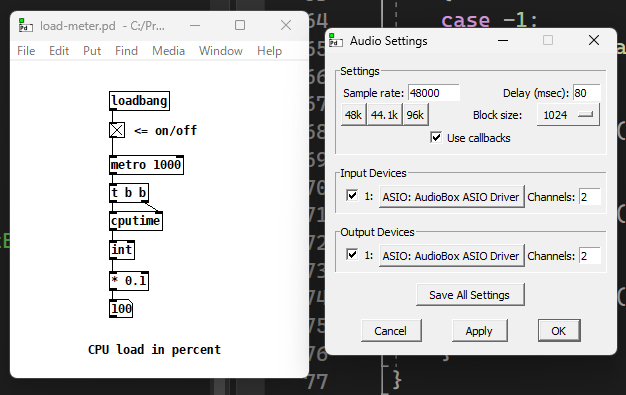Click the Pd icon in load-meter.pd title bar
Image resolution: width=626 pixels, height=395 pixels.
tap(26, 26)
